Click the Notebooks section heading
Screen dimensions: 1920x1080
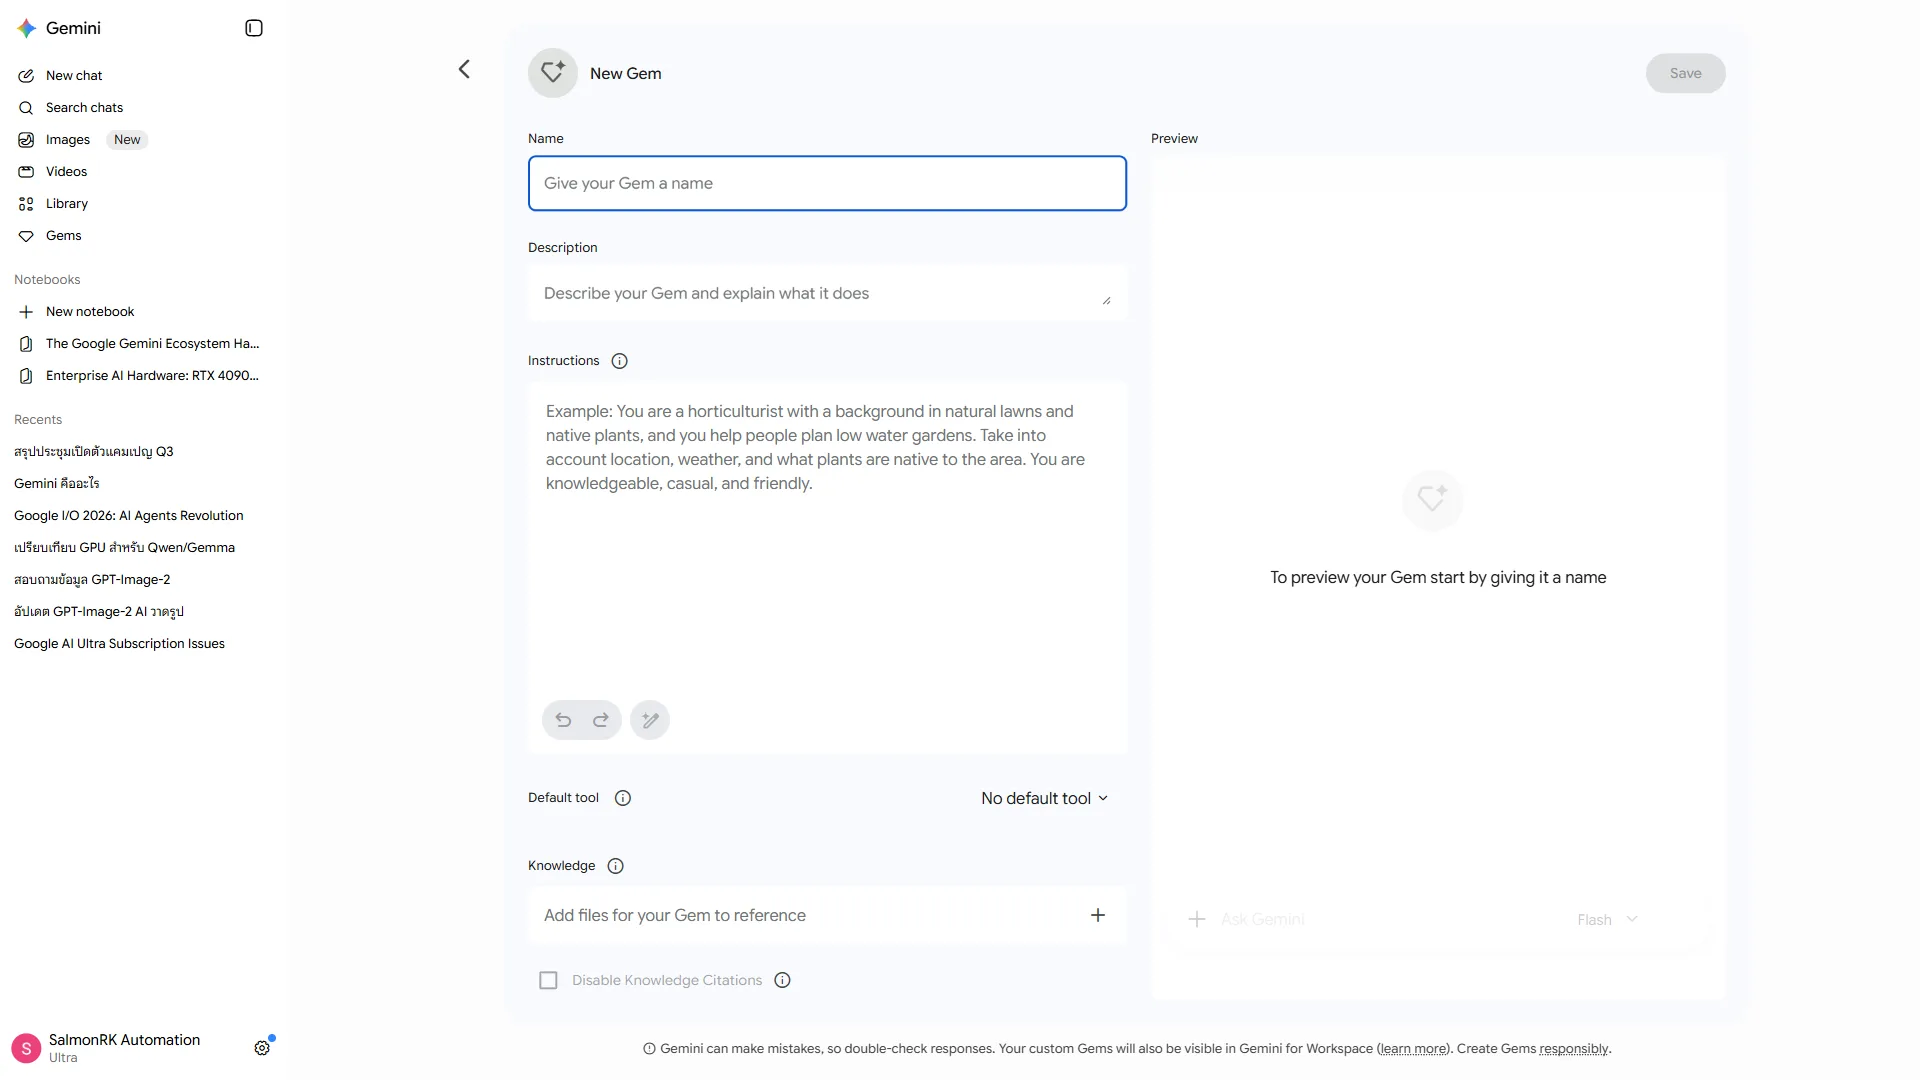[47, 280]
